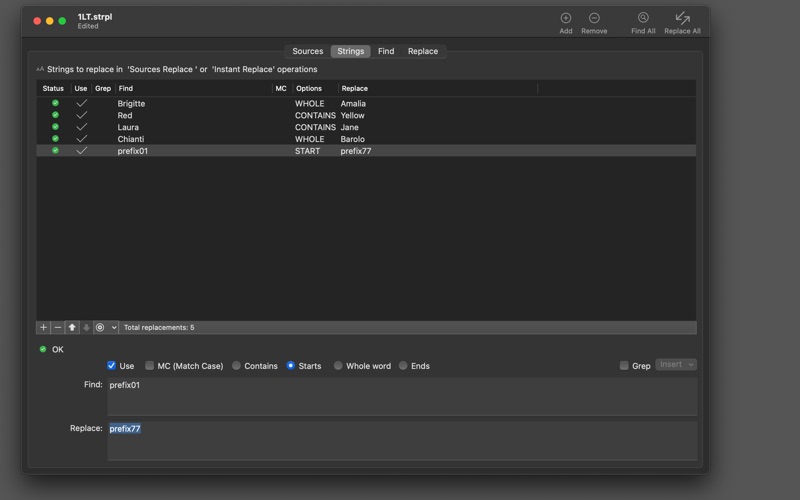Select the Whole word radio button
The height and width of the screenshot is (500, 800).
(x=338, y=365)
